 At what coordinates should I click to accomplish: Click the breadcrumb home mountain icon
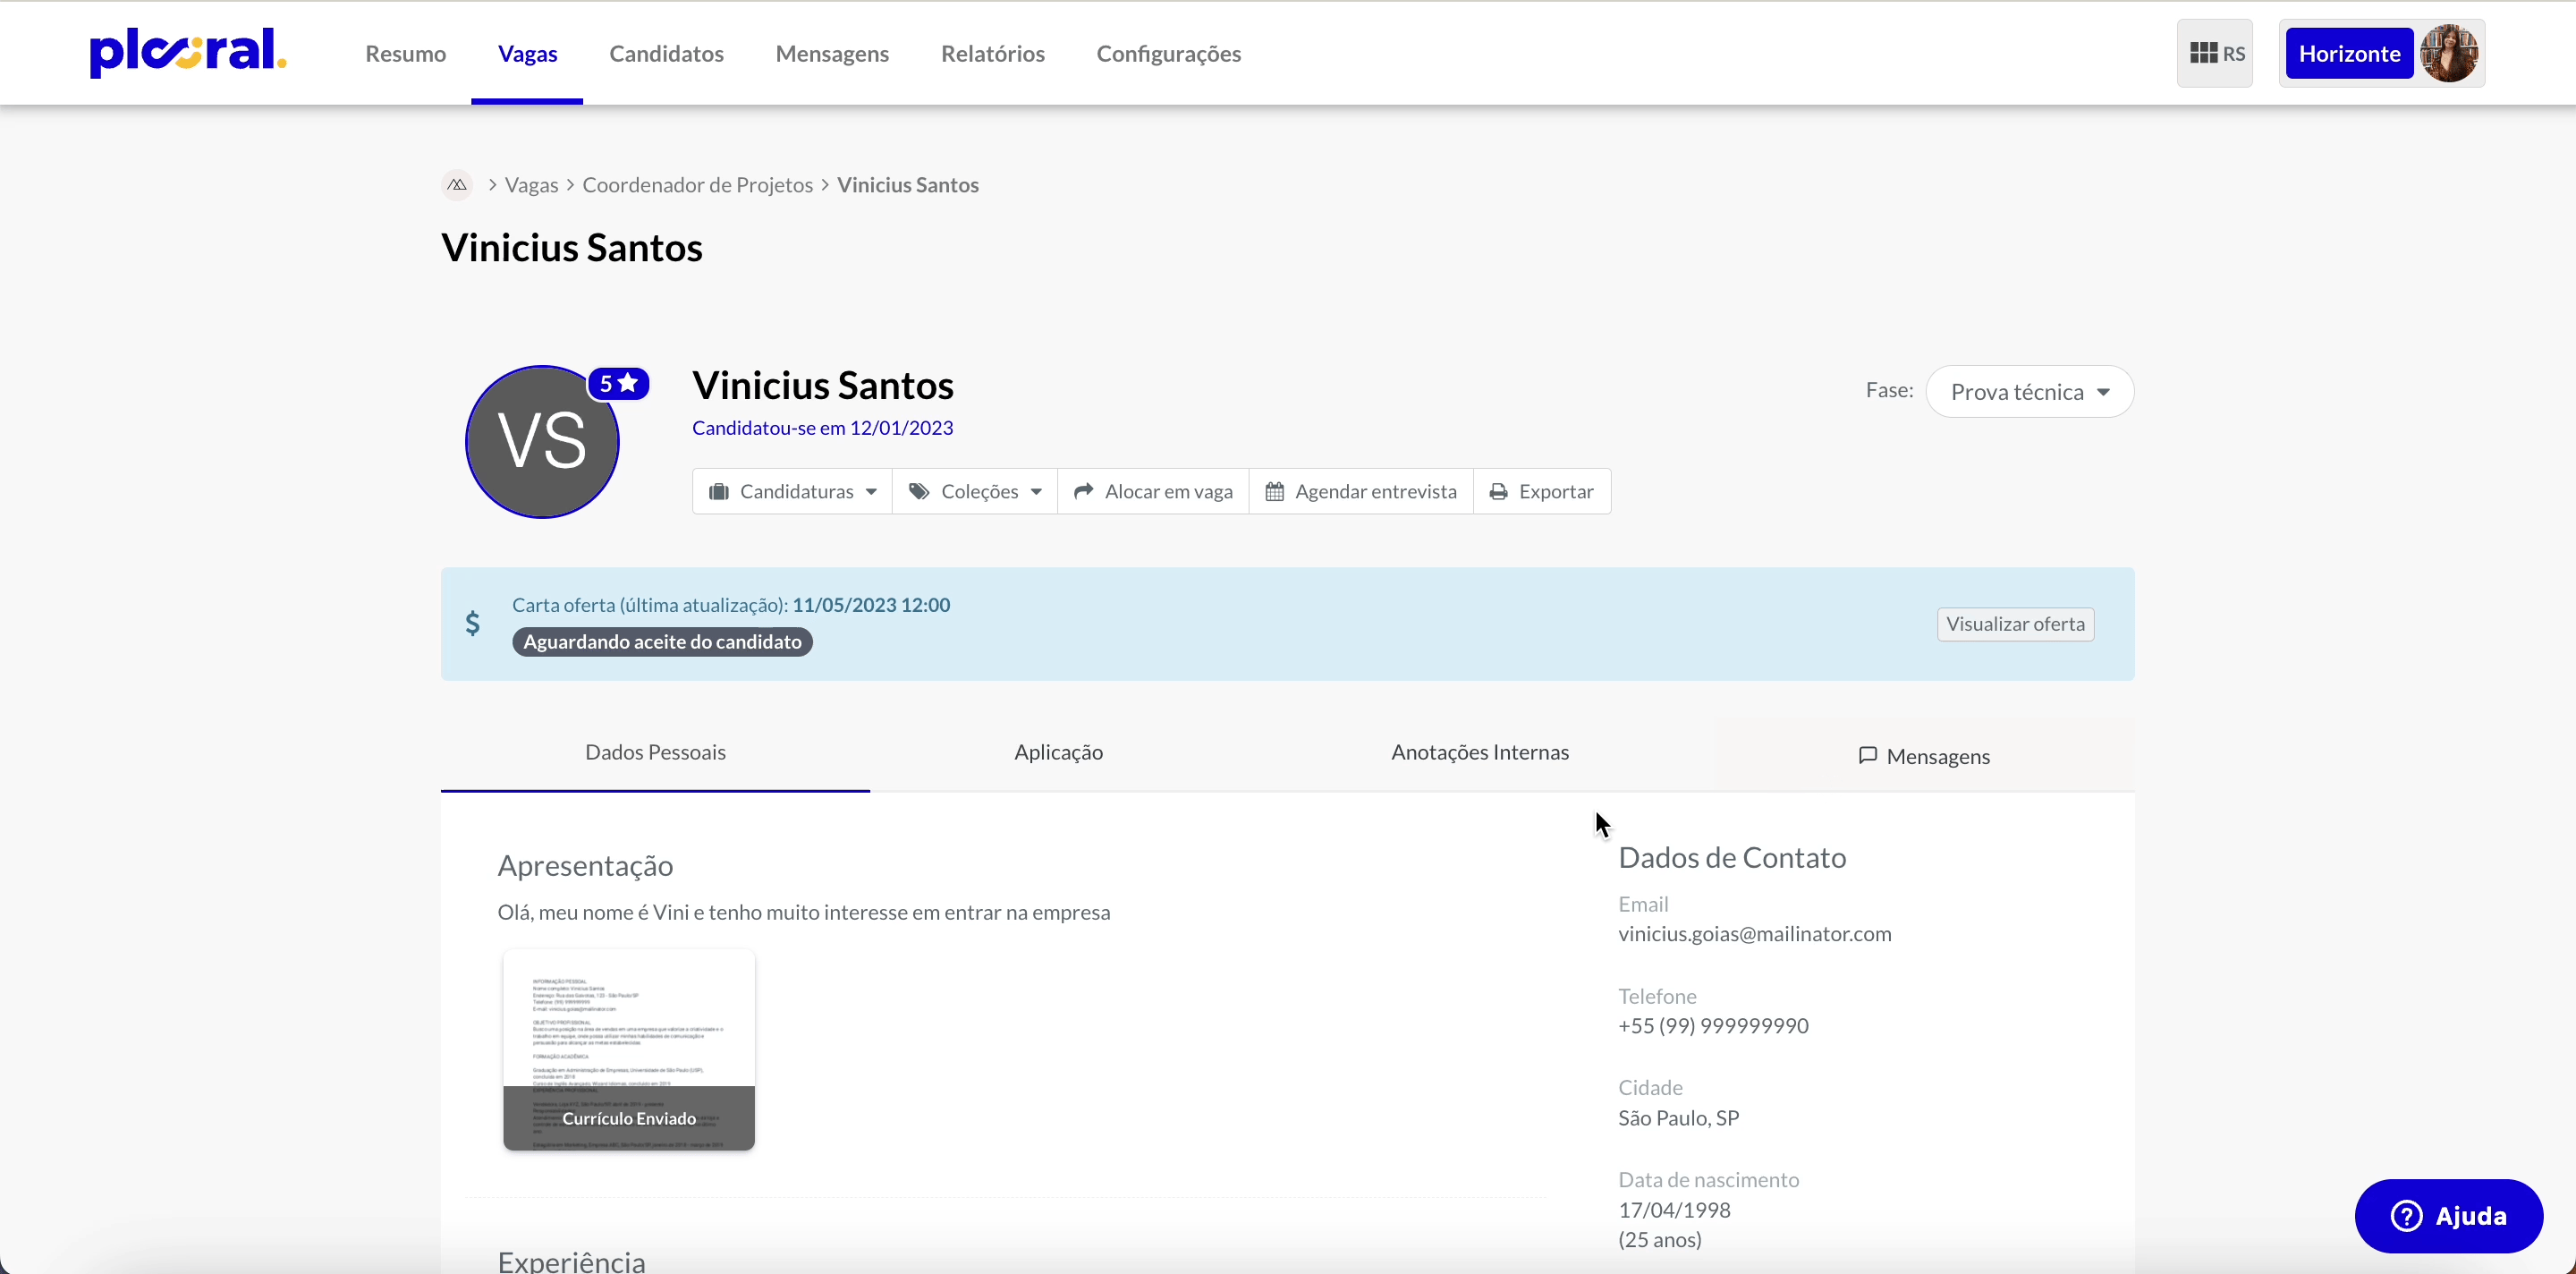[x=457, y=185]
